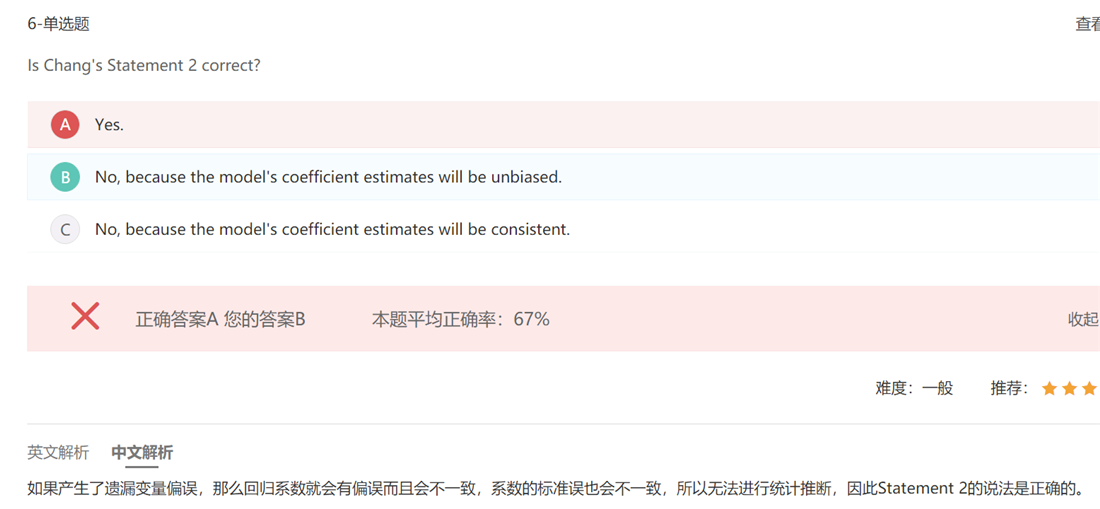Click the "Is Chang's Statement 2 correct?" question
This screenshot has height=509, width=1100.
[x=144, y=65]
